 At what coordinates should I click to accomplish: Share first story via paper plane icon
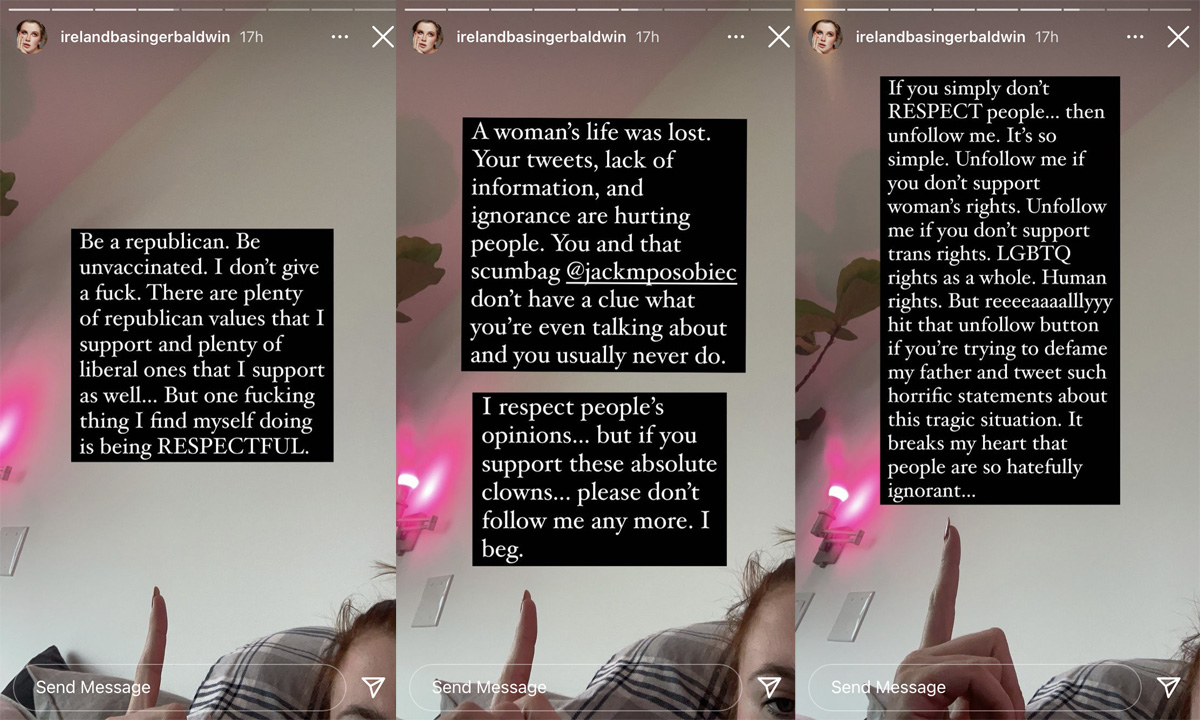tap(373, 686)
